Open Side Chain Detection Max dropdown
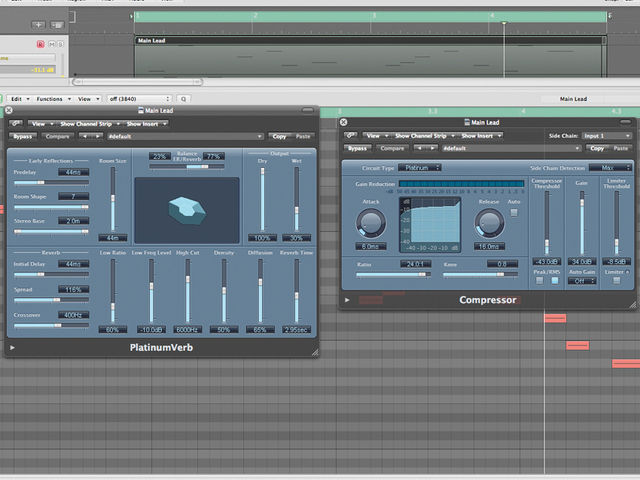 click(610, 168)
